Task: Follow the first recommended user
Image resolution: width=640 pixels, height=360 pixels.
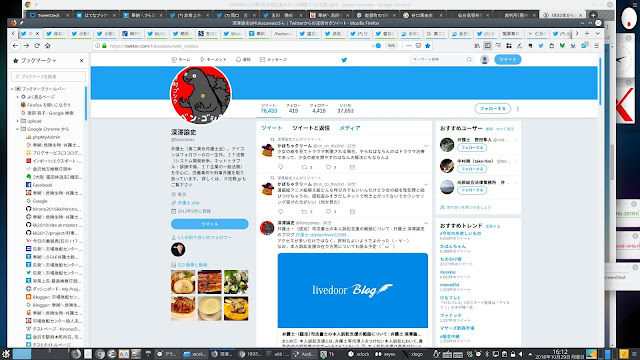Action: pos(472,148)
